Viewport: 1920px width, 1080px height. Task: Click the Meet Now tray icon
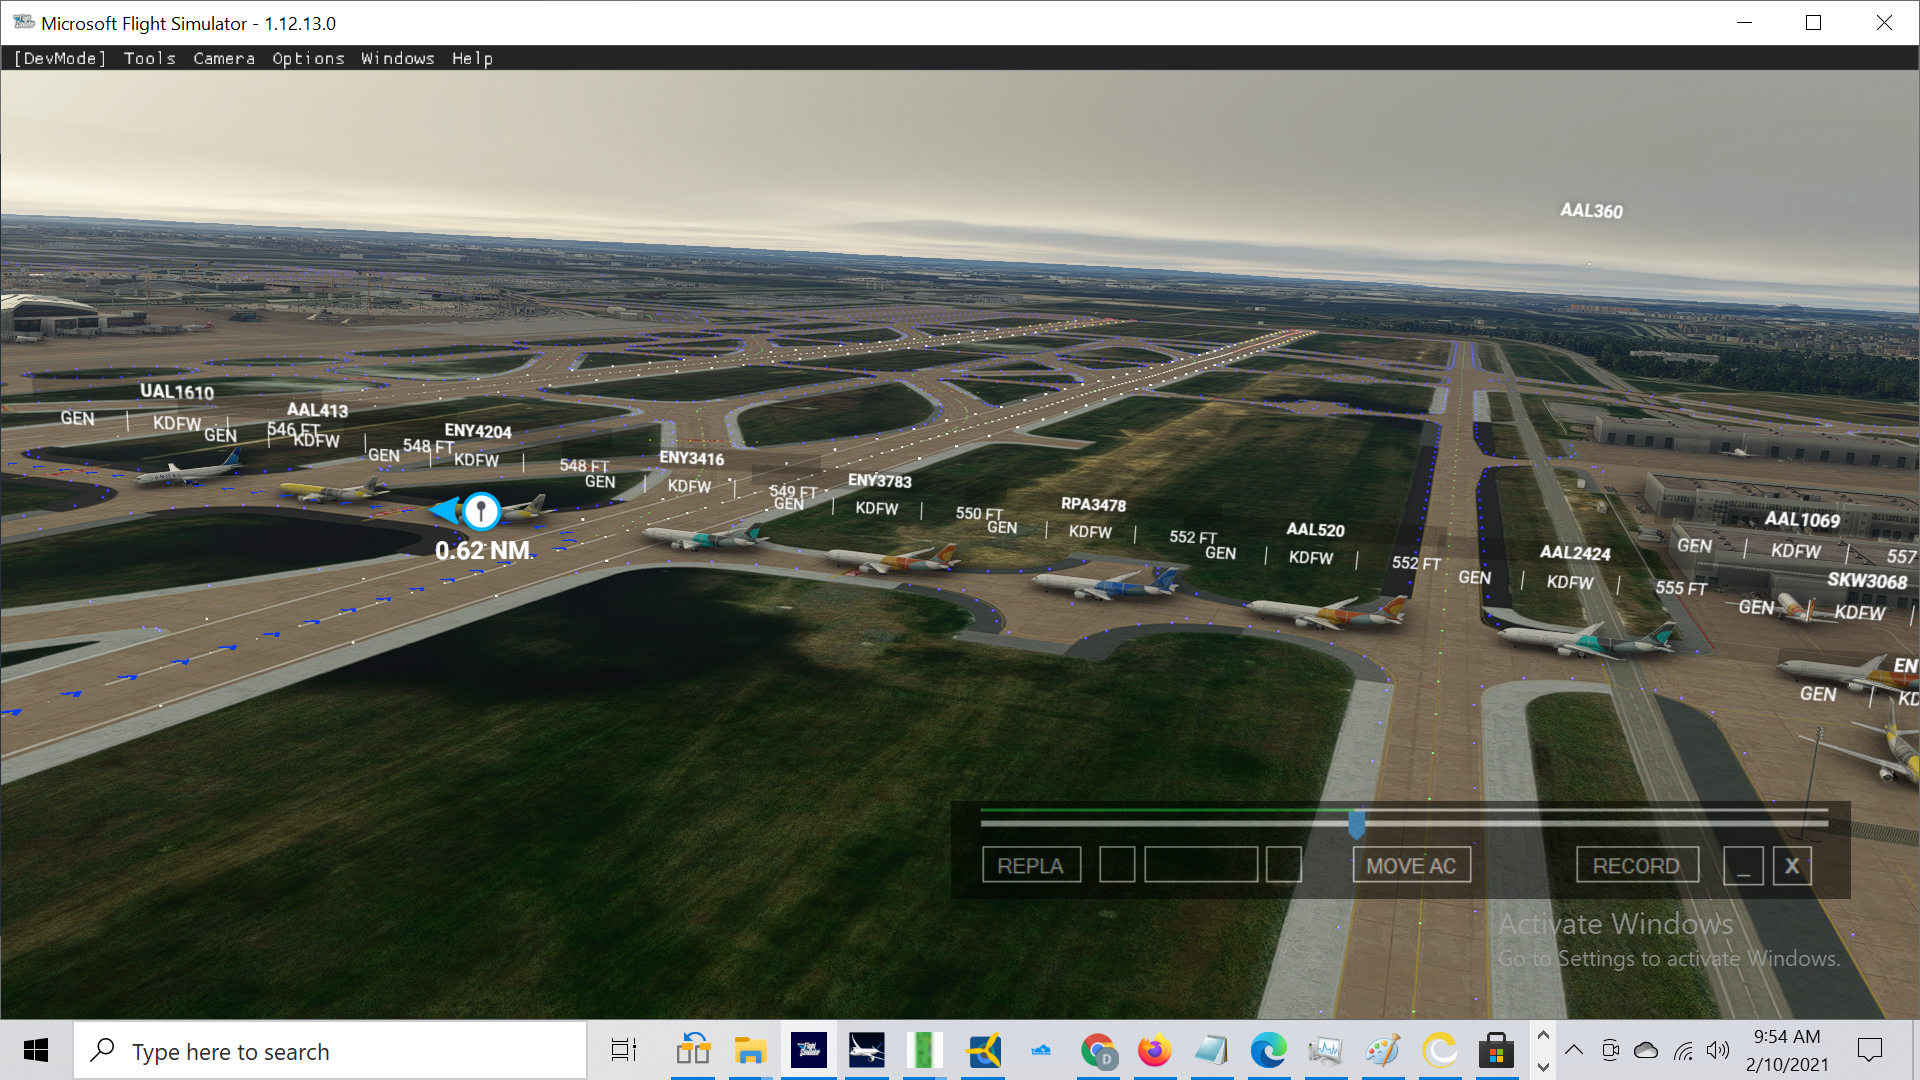click(1610, 1050)
